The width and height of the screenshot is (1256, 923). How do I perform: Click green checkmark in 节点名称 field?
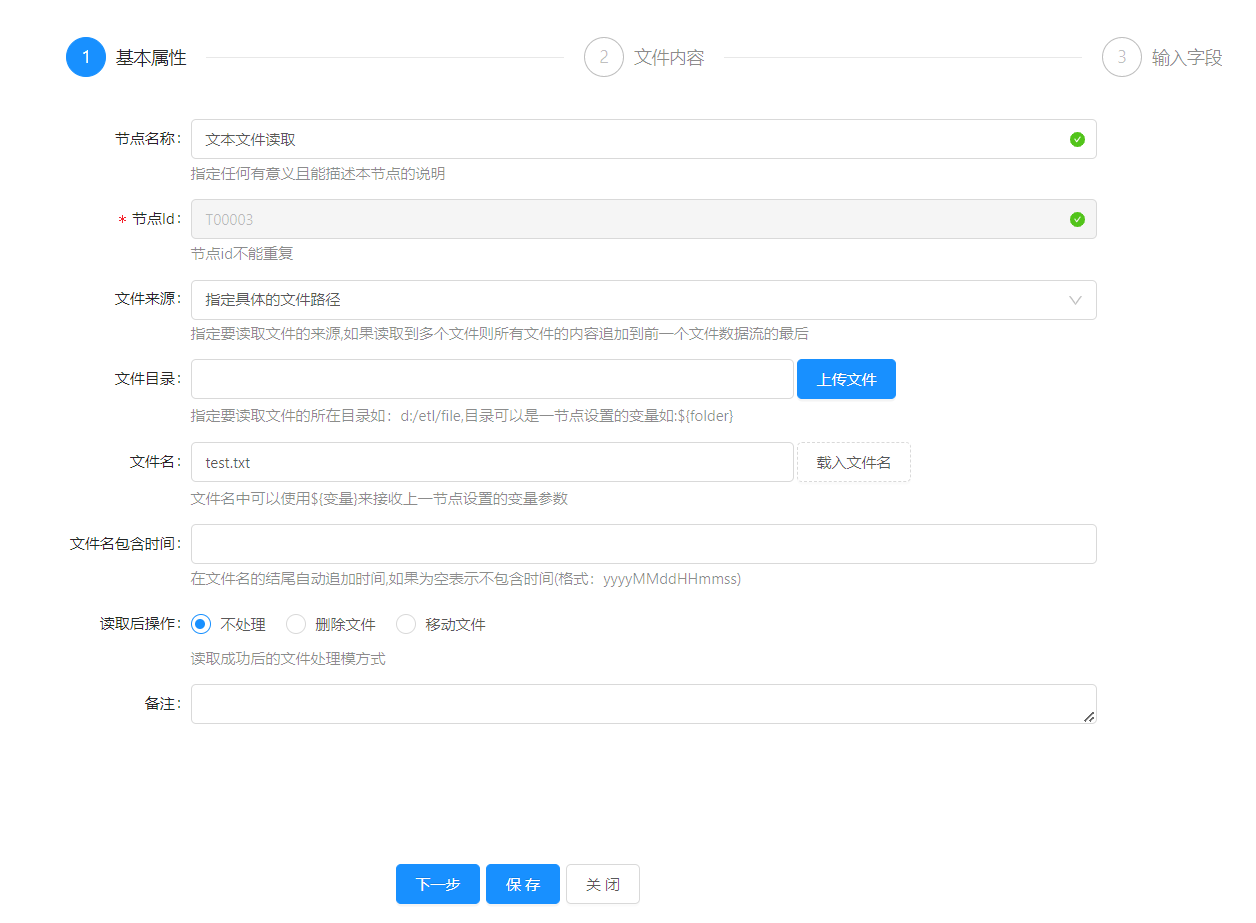[x=1077, y=139]
